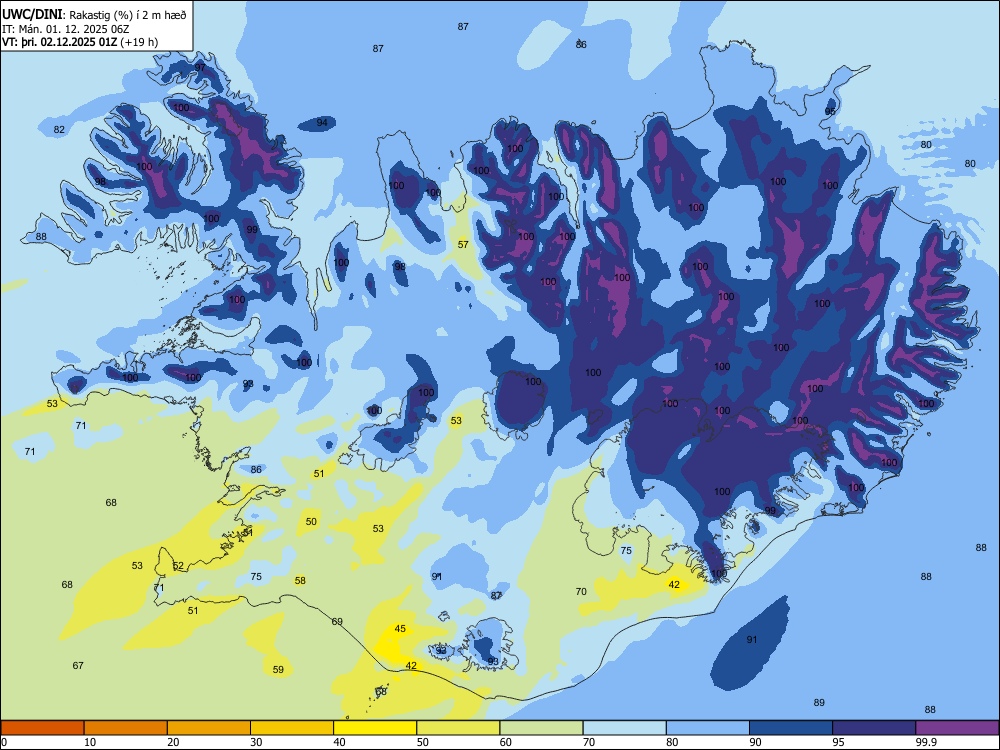Click the '69' humidity value on the coastline
1000x750 pixels.
337,621
